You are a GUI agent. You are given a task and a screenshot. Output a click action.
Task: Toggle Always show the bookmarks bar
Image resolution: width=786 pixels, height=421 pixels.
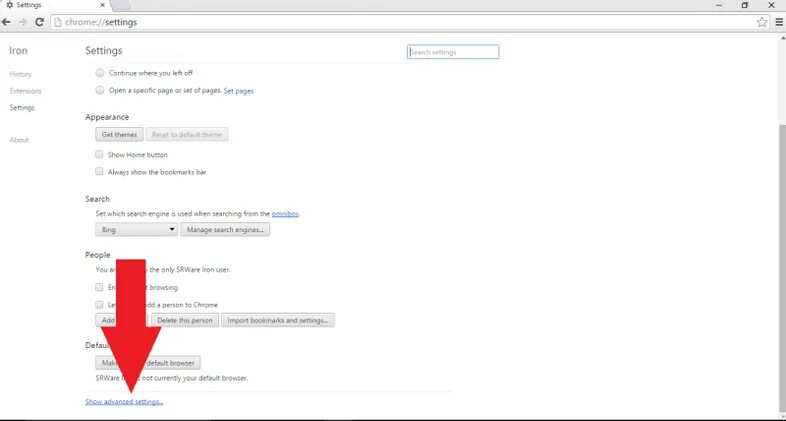point(99,171)
